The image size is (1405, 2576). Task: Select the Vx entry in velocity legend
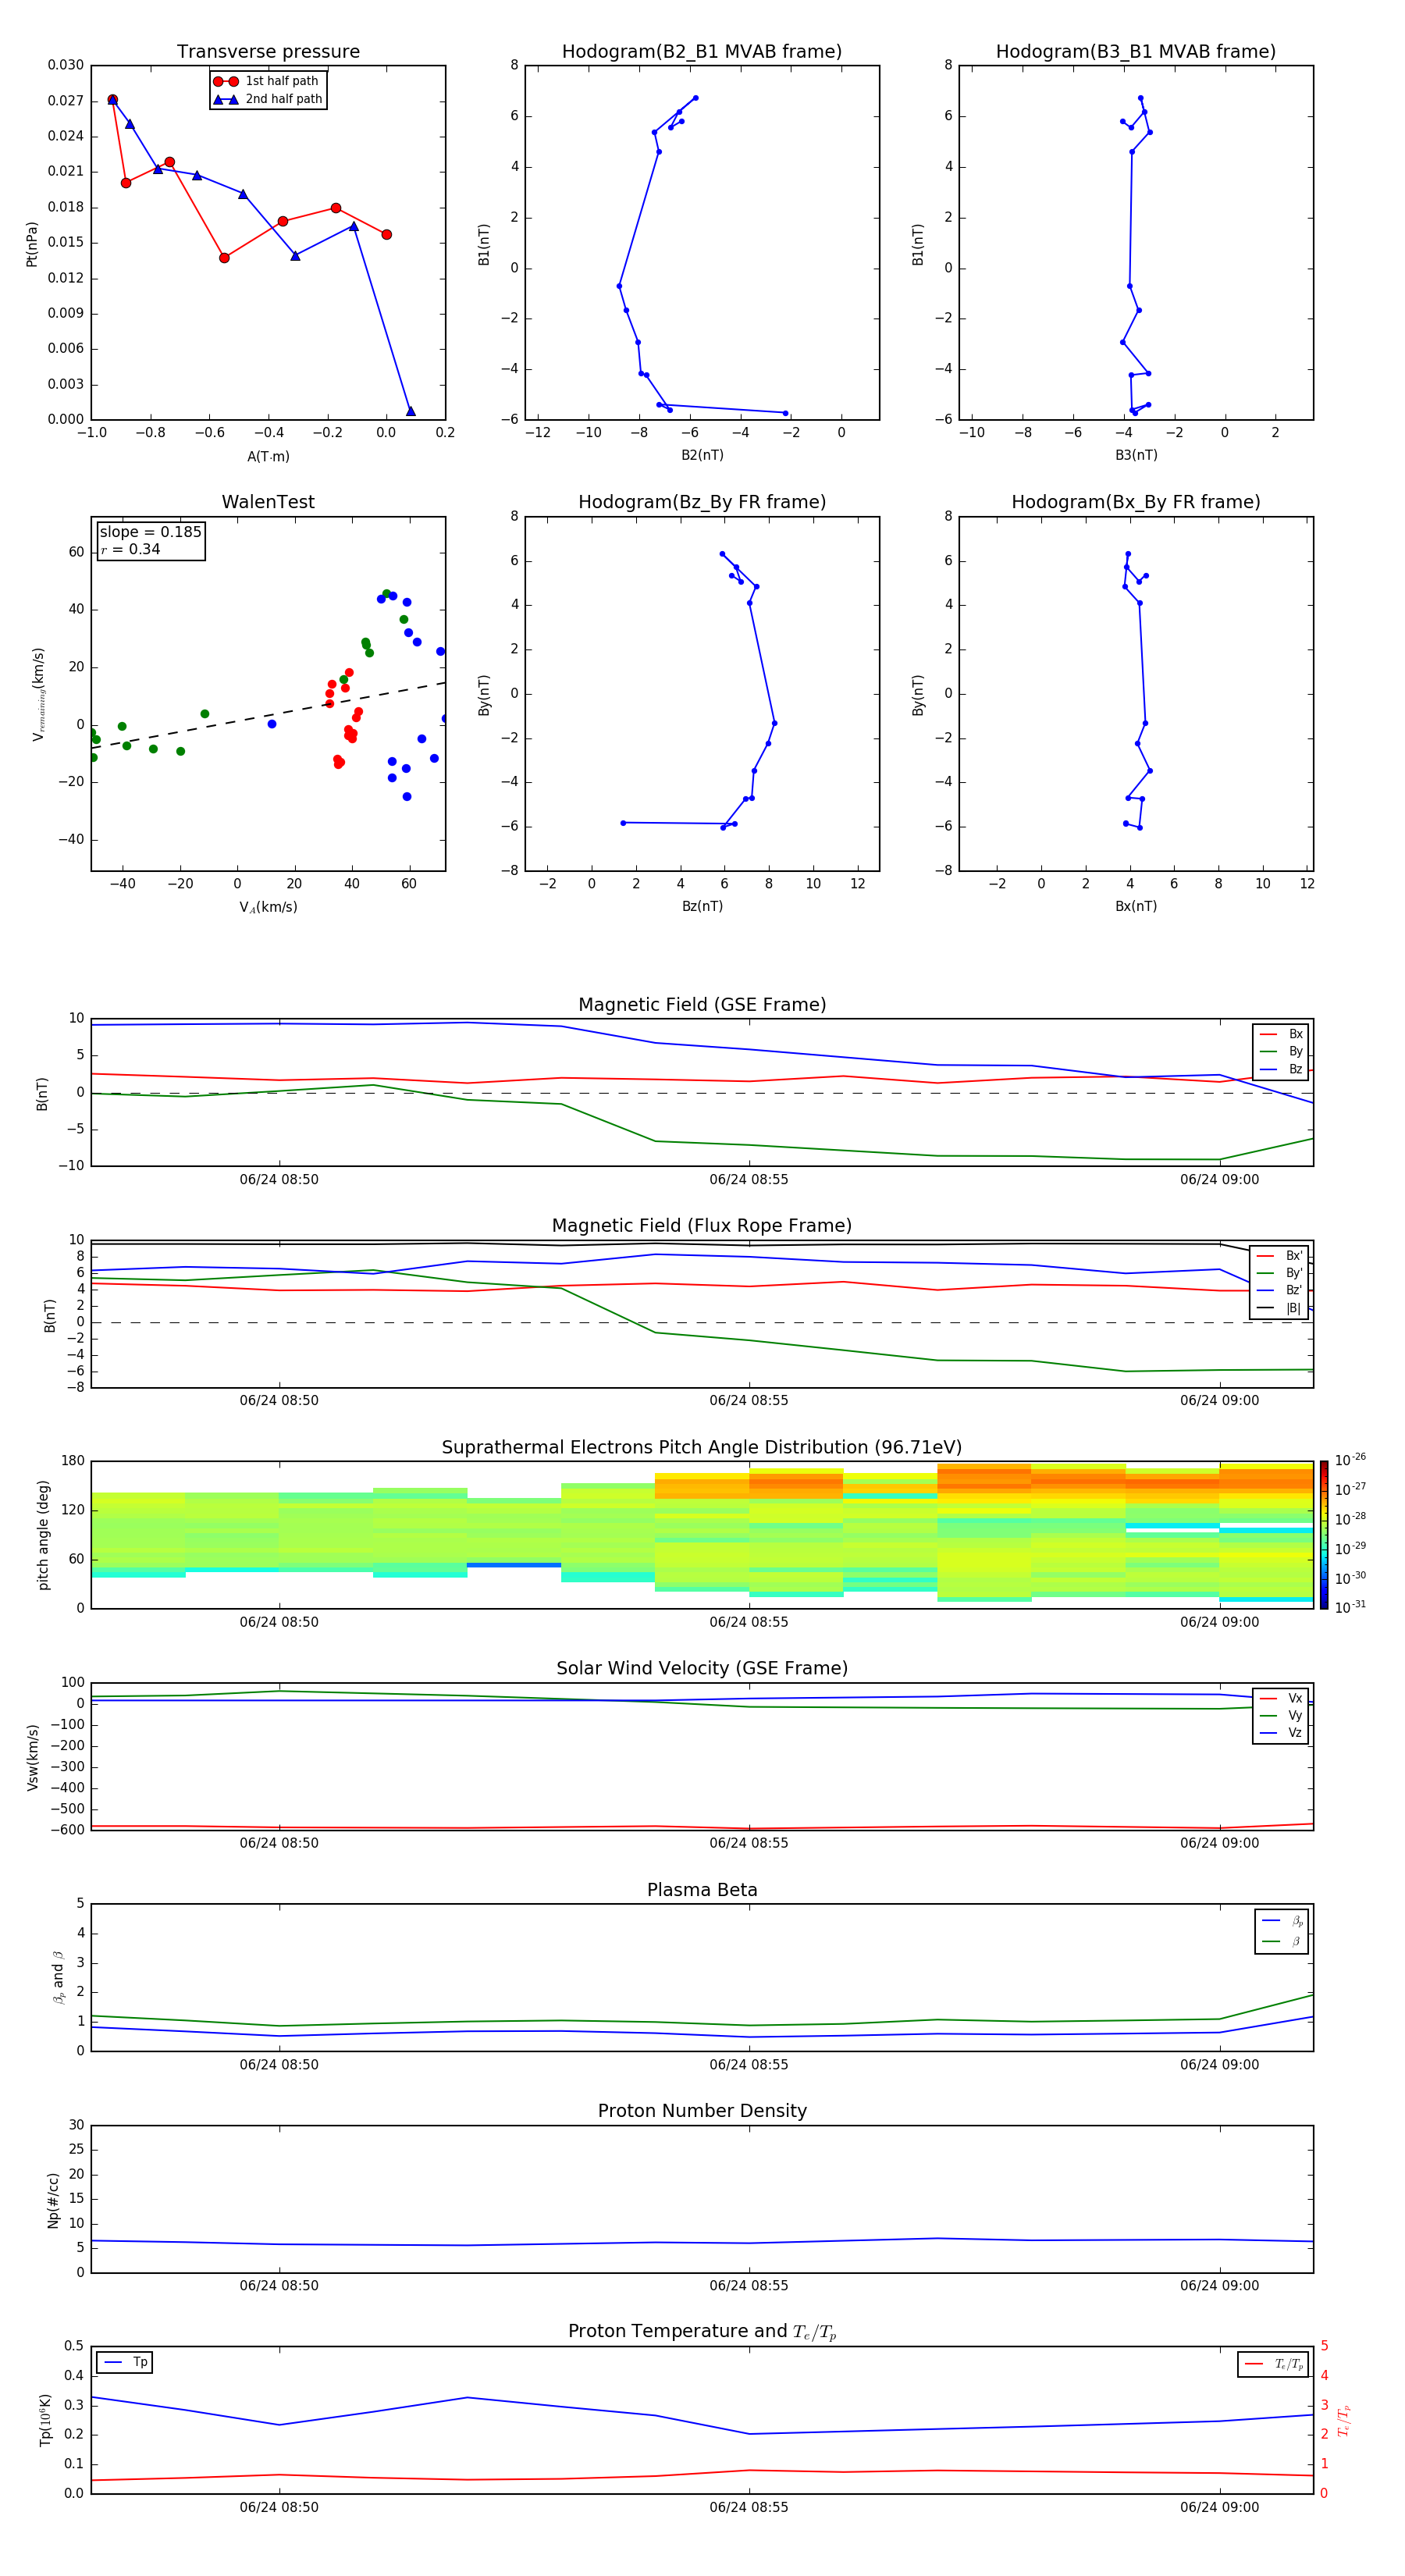[1281, 1698]
